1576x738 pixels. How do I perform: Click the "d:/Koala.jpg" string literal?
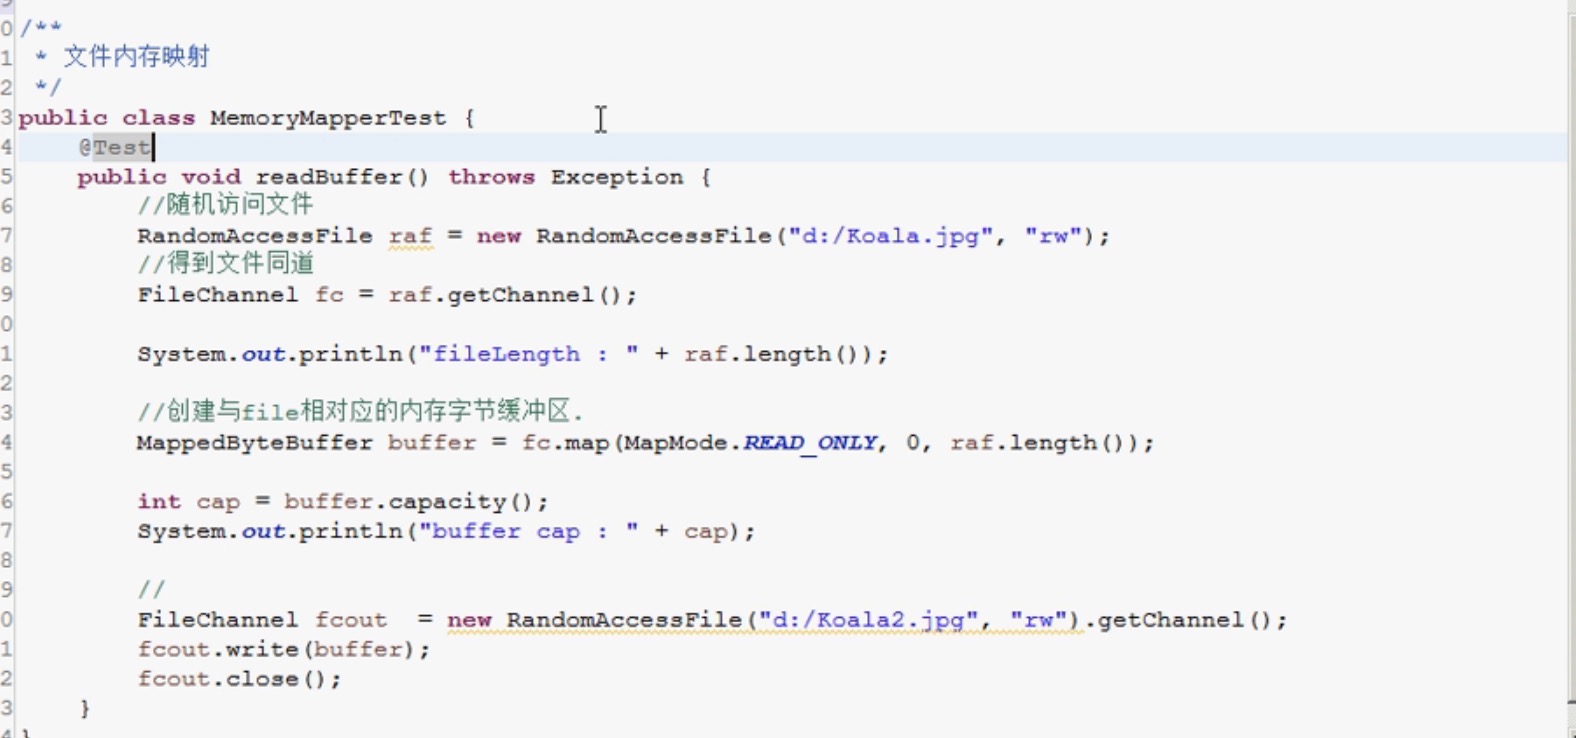(890, 236)
